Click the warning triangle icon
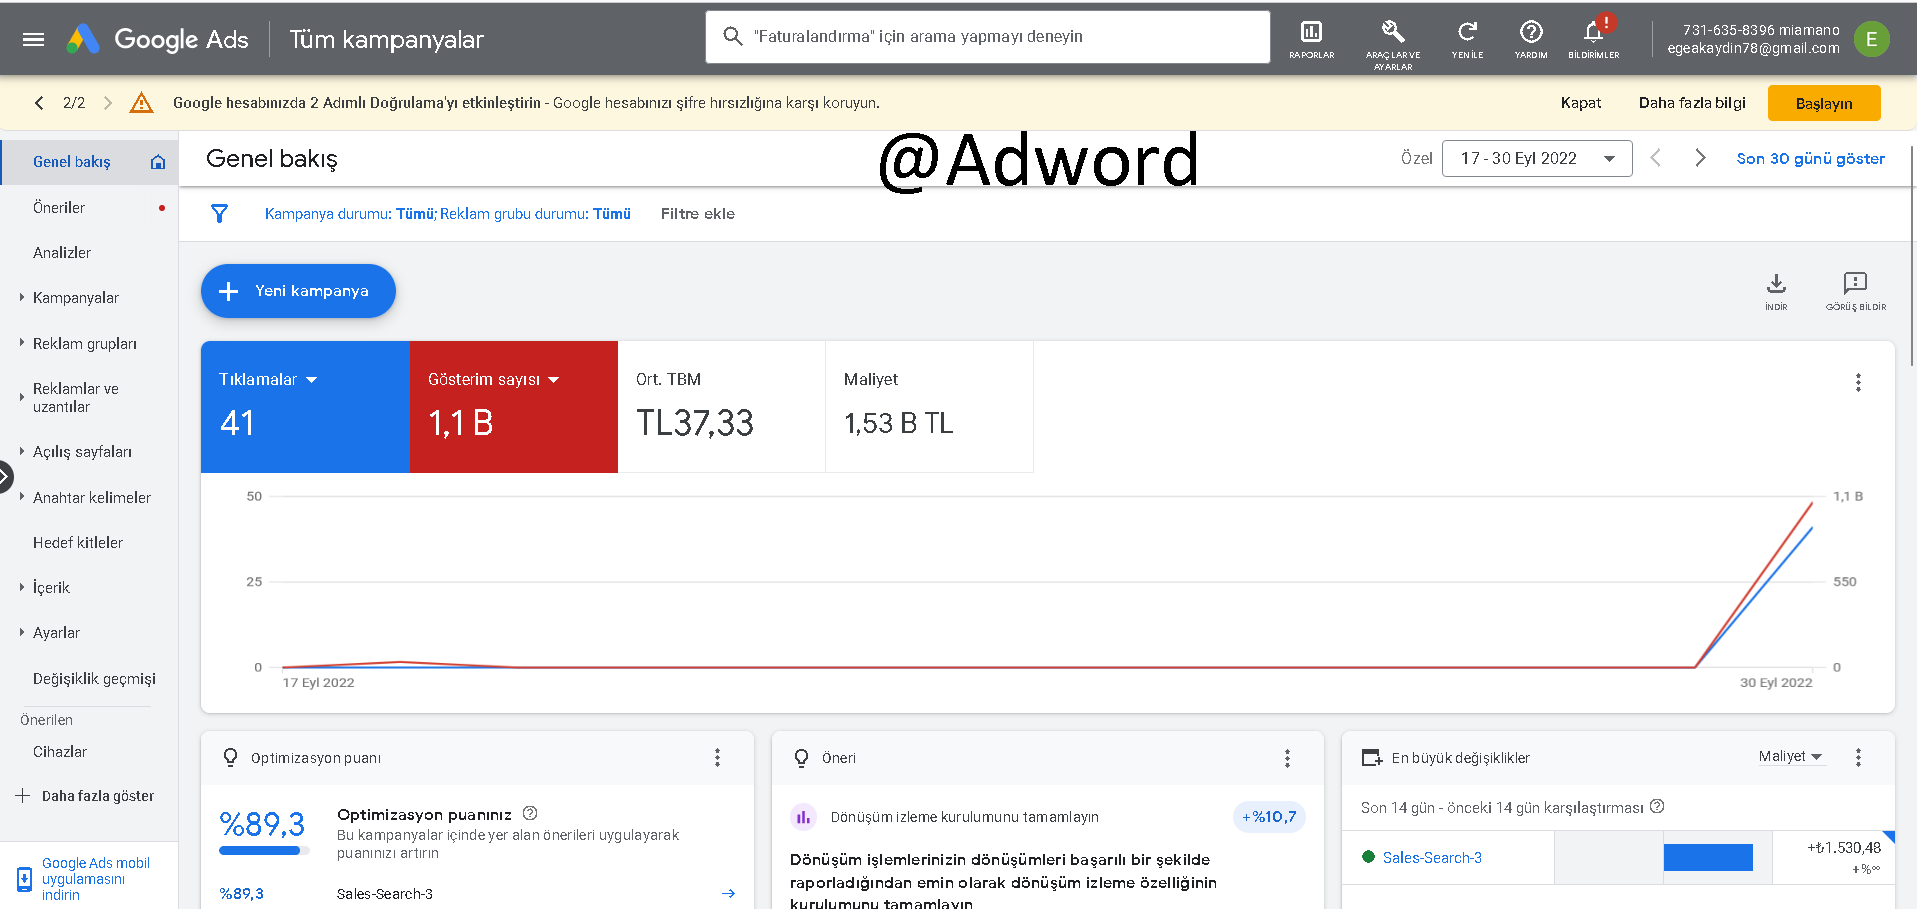This screenshot has width=1917, height=909. pyautogui.click(x=142, y=102)
